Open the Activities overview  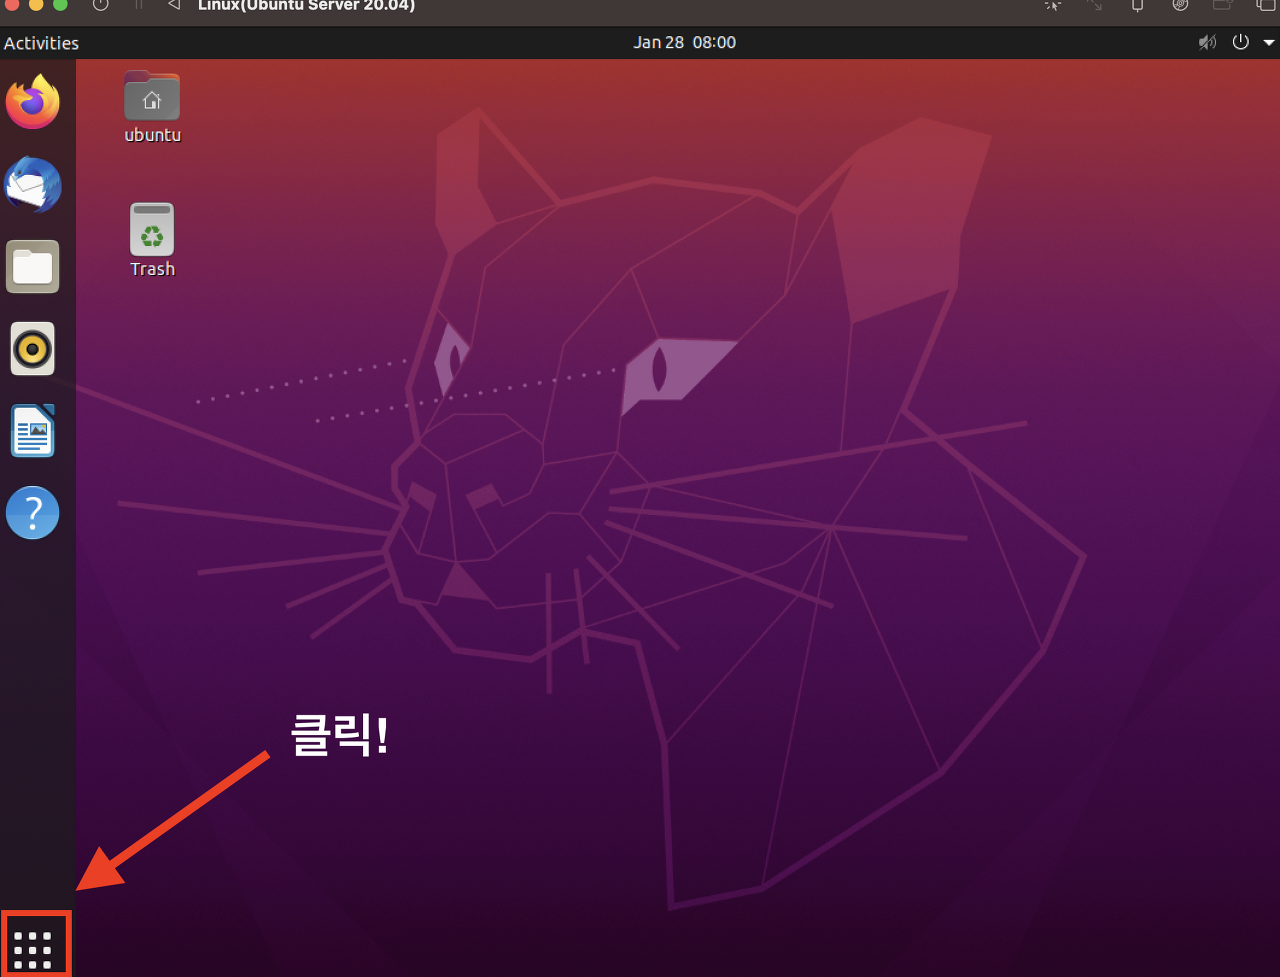(41, 43)
